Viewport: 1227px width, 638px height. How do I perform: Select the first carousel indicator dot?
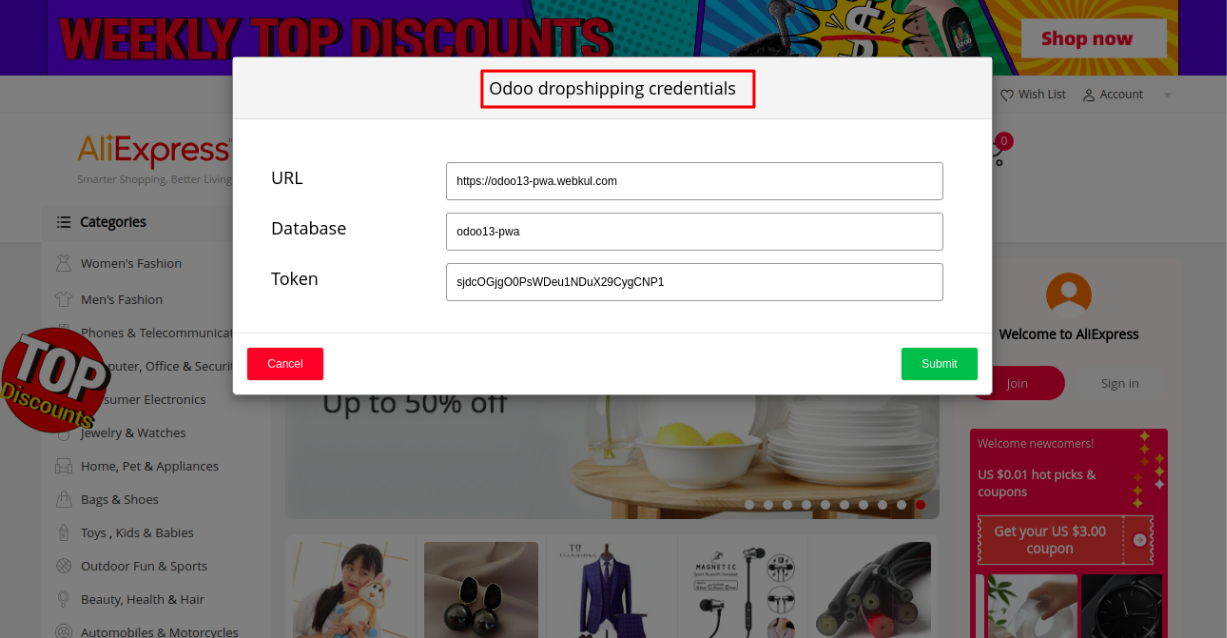click(749, 505)
